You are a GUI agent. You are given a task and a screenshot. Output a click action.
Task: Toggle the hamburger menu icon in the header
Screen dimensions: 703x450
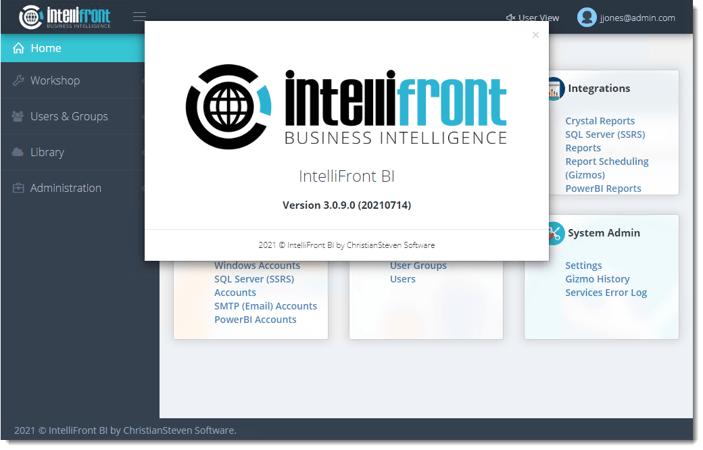coord(139,17)
